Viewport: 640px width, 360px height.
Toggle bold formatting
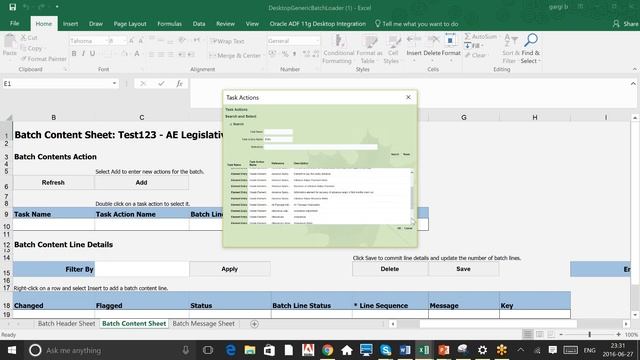(74, 53)
